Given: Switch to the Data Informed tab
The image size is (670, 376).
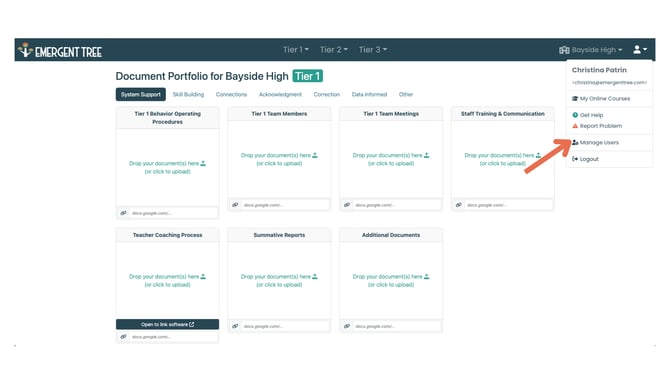Looking at the screenshot, I should [x=369, y=94].
